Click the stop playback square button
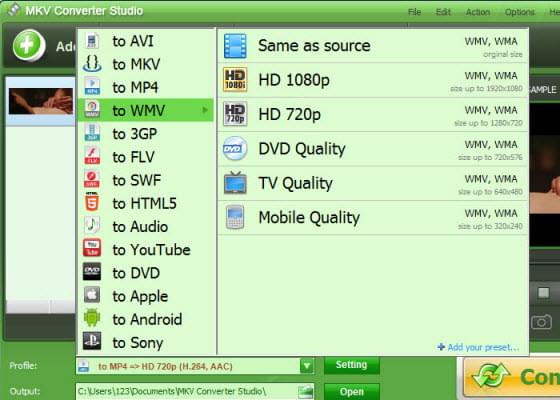 [543, 293]
